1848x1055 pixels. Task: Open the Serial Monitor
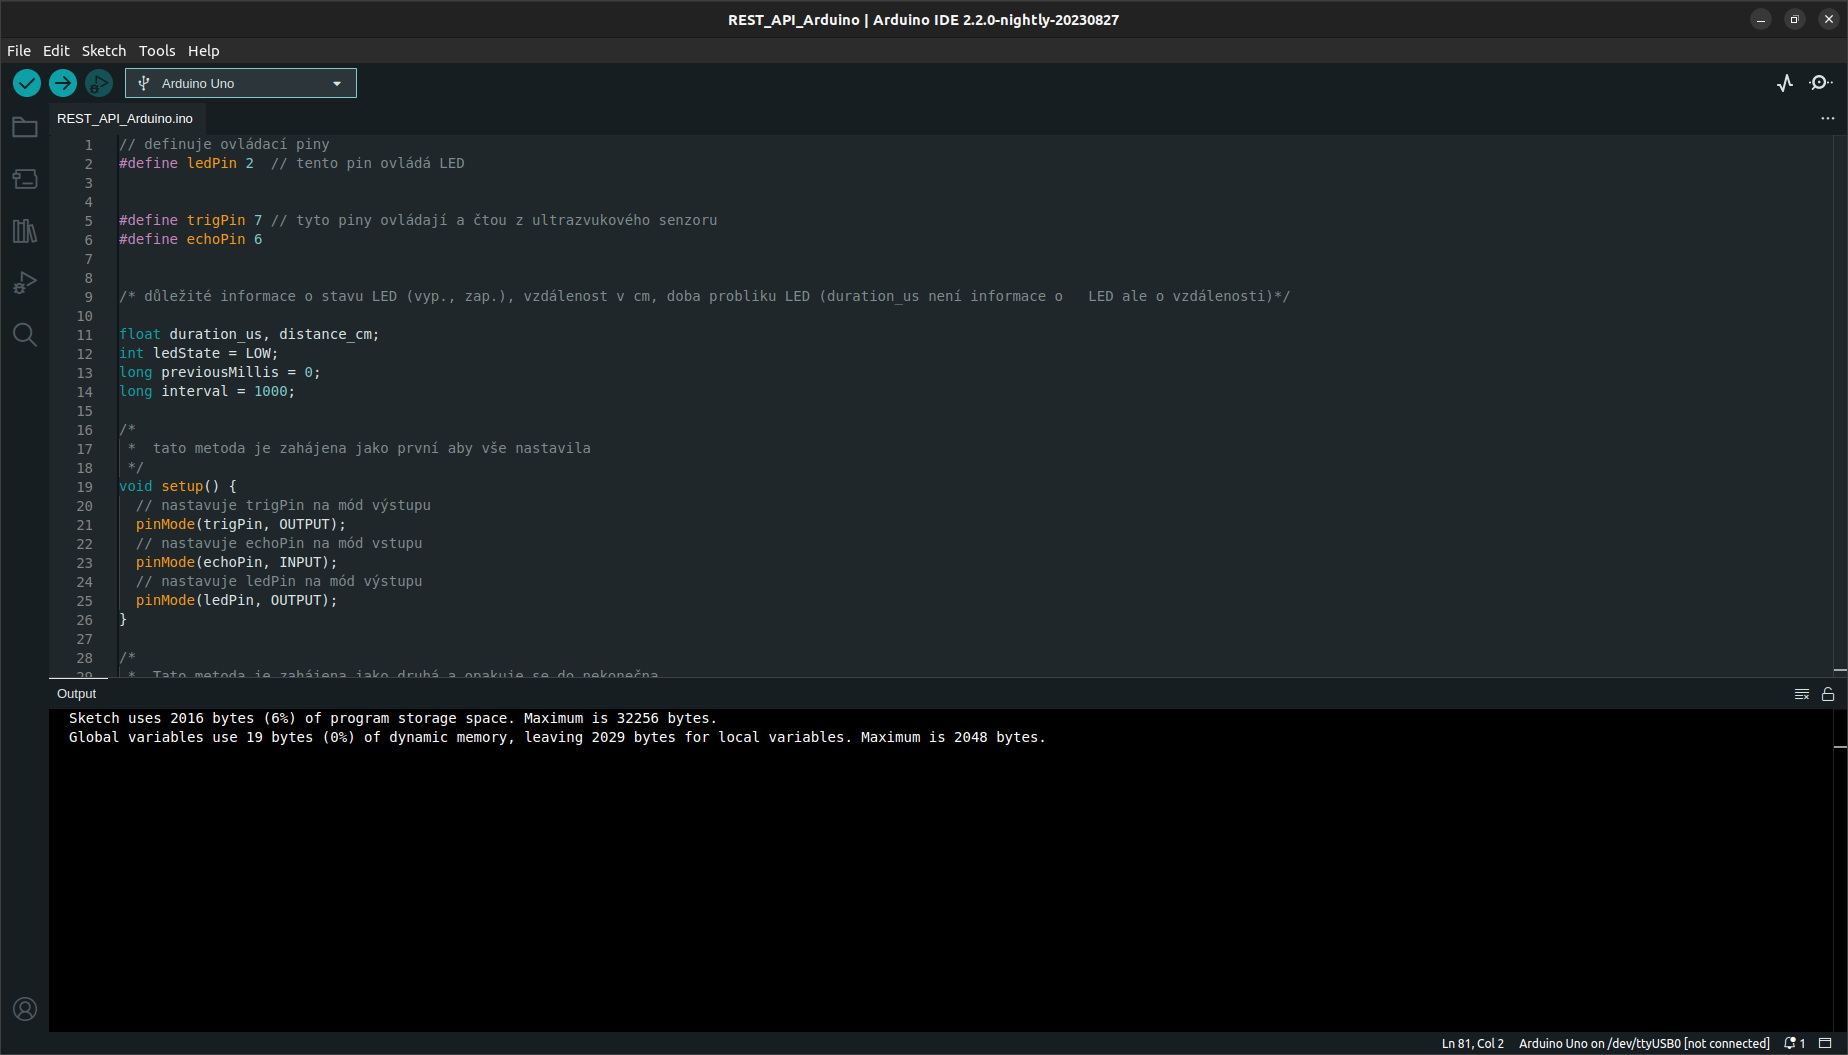click(x=1820, y=83)
